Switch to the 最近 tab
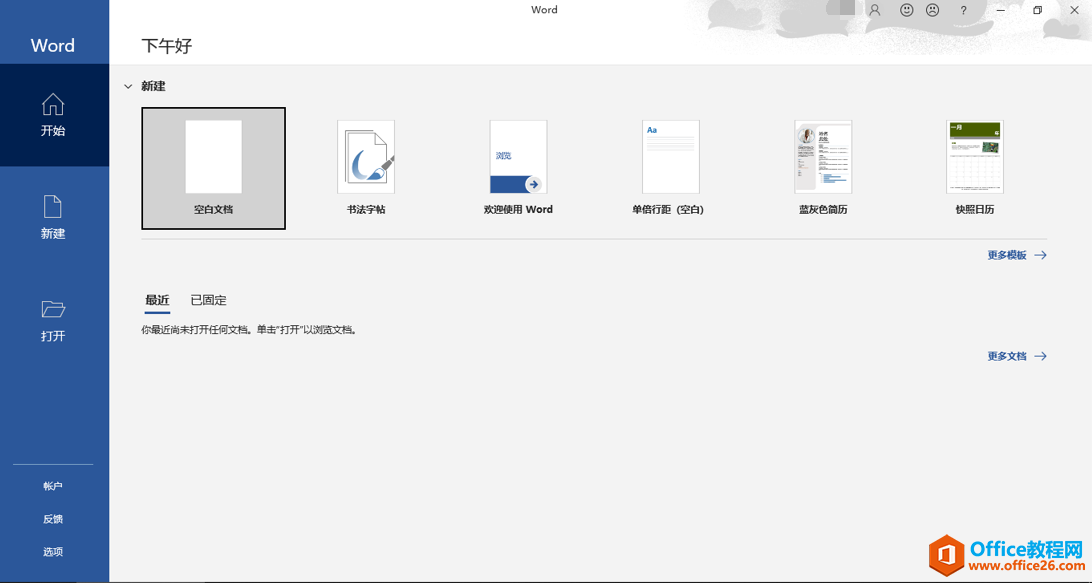The height and width of the screenshot is (583, 1092). (157, 300)
